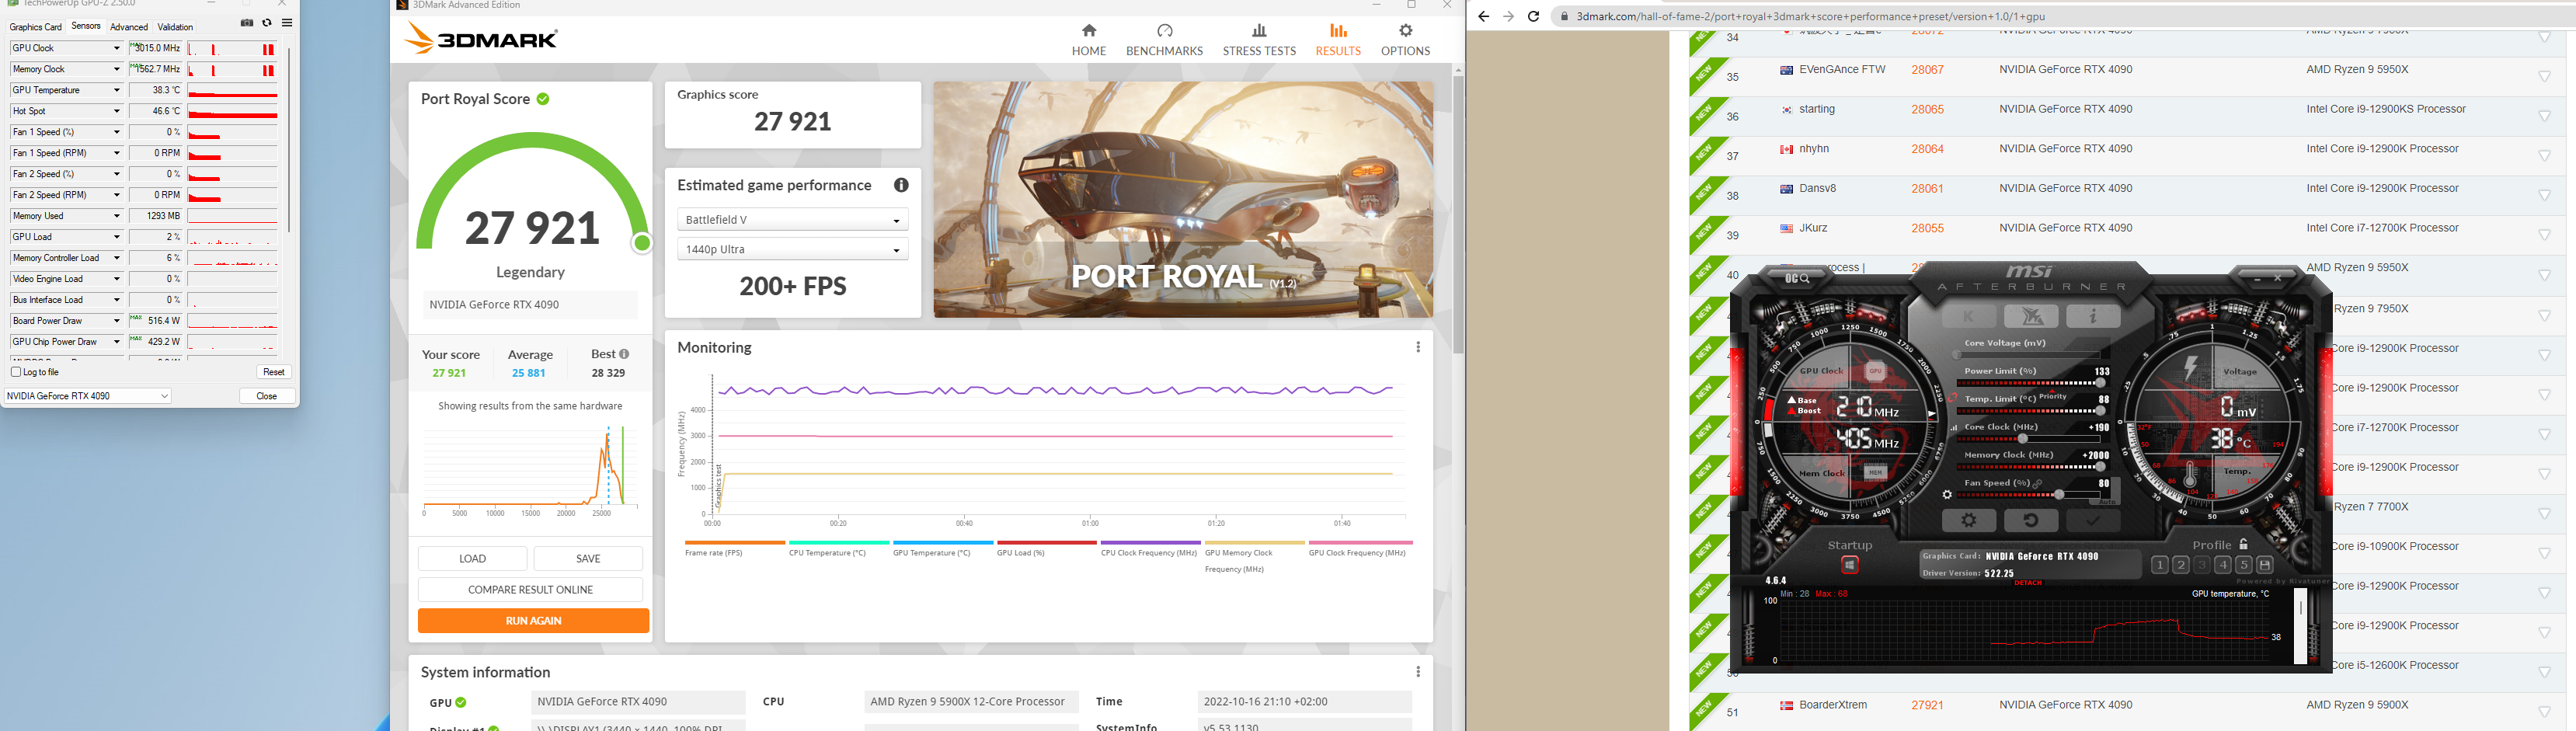This screenshot has width=2576, height=731.
Task: Apply Afterburner settings with checkmark
Action: (2093, 520)
